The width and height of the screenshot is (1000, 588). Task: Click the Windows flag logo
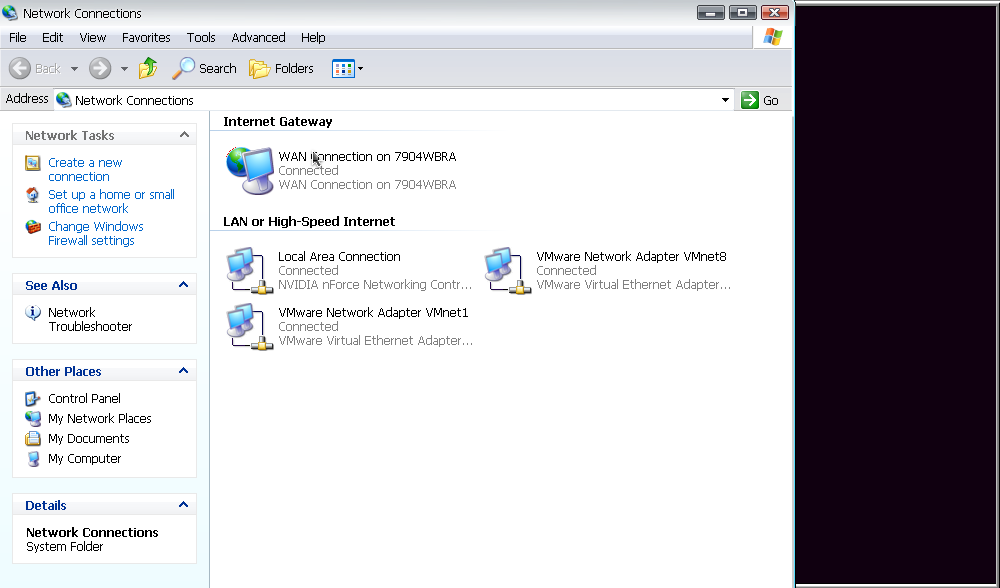tap(772, 37)
